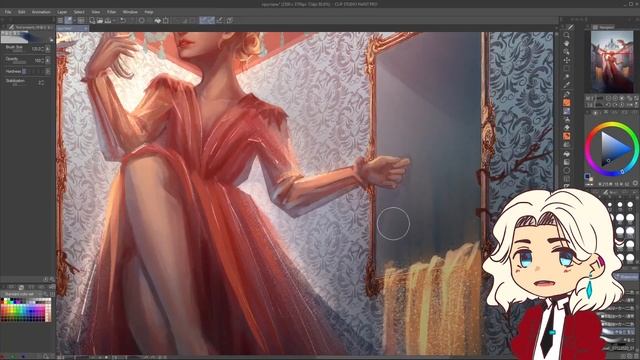Toggle the second highlighted Snap to Special Ruler button
The height and width of the screenshot is (360, 640).
click(211, 20)
